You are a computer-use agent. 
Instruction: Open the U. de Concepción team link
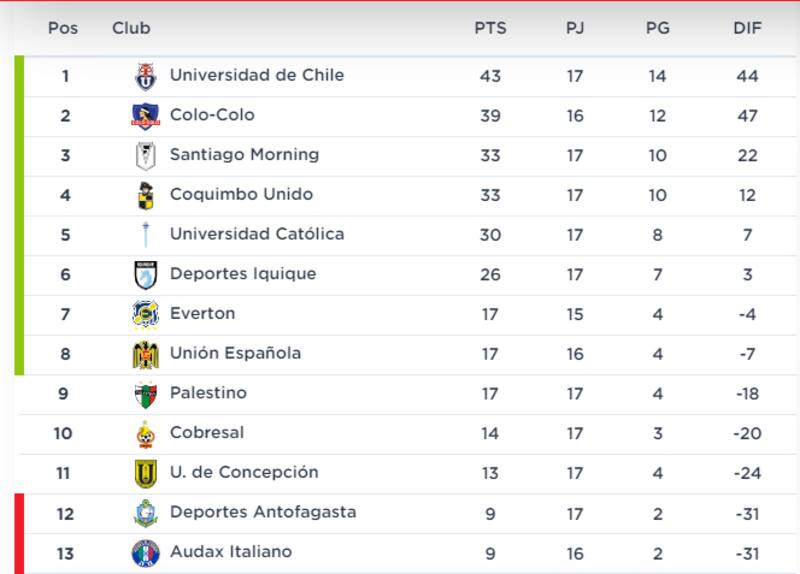(x=244, y=472)
